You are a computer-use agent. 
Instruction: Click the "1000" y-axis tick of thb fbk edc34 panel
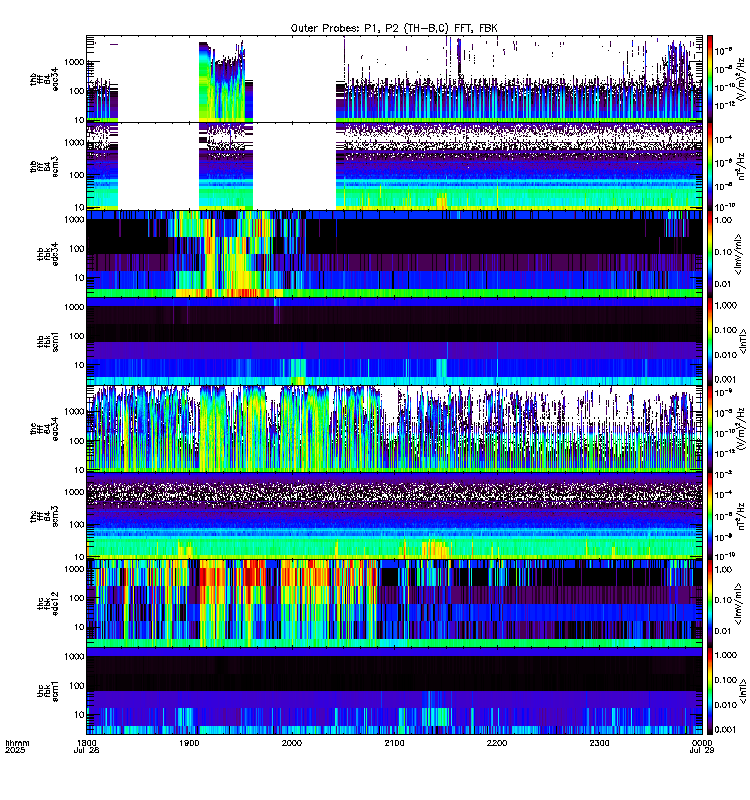pyautogui.click(x=74, y=220)
